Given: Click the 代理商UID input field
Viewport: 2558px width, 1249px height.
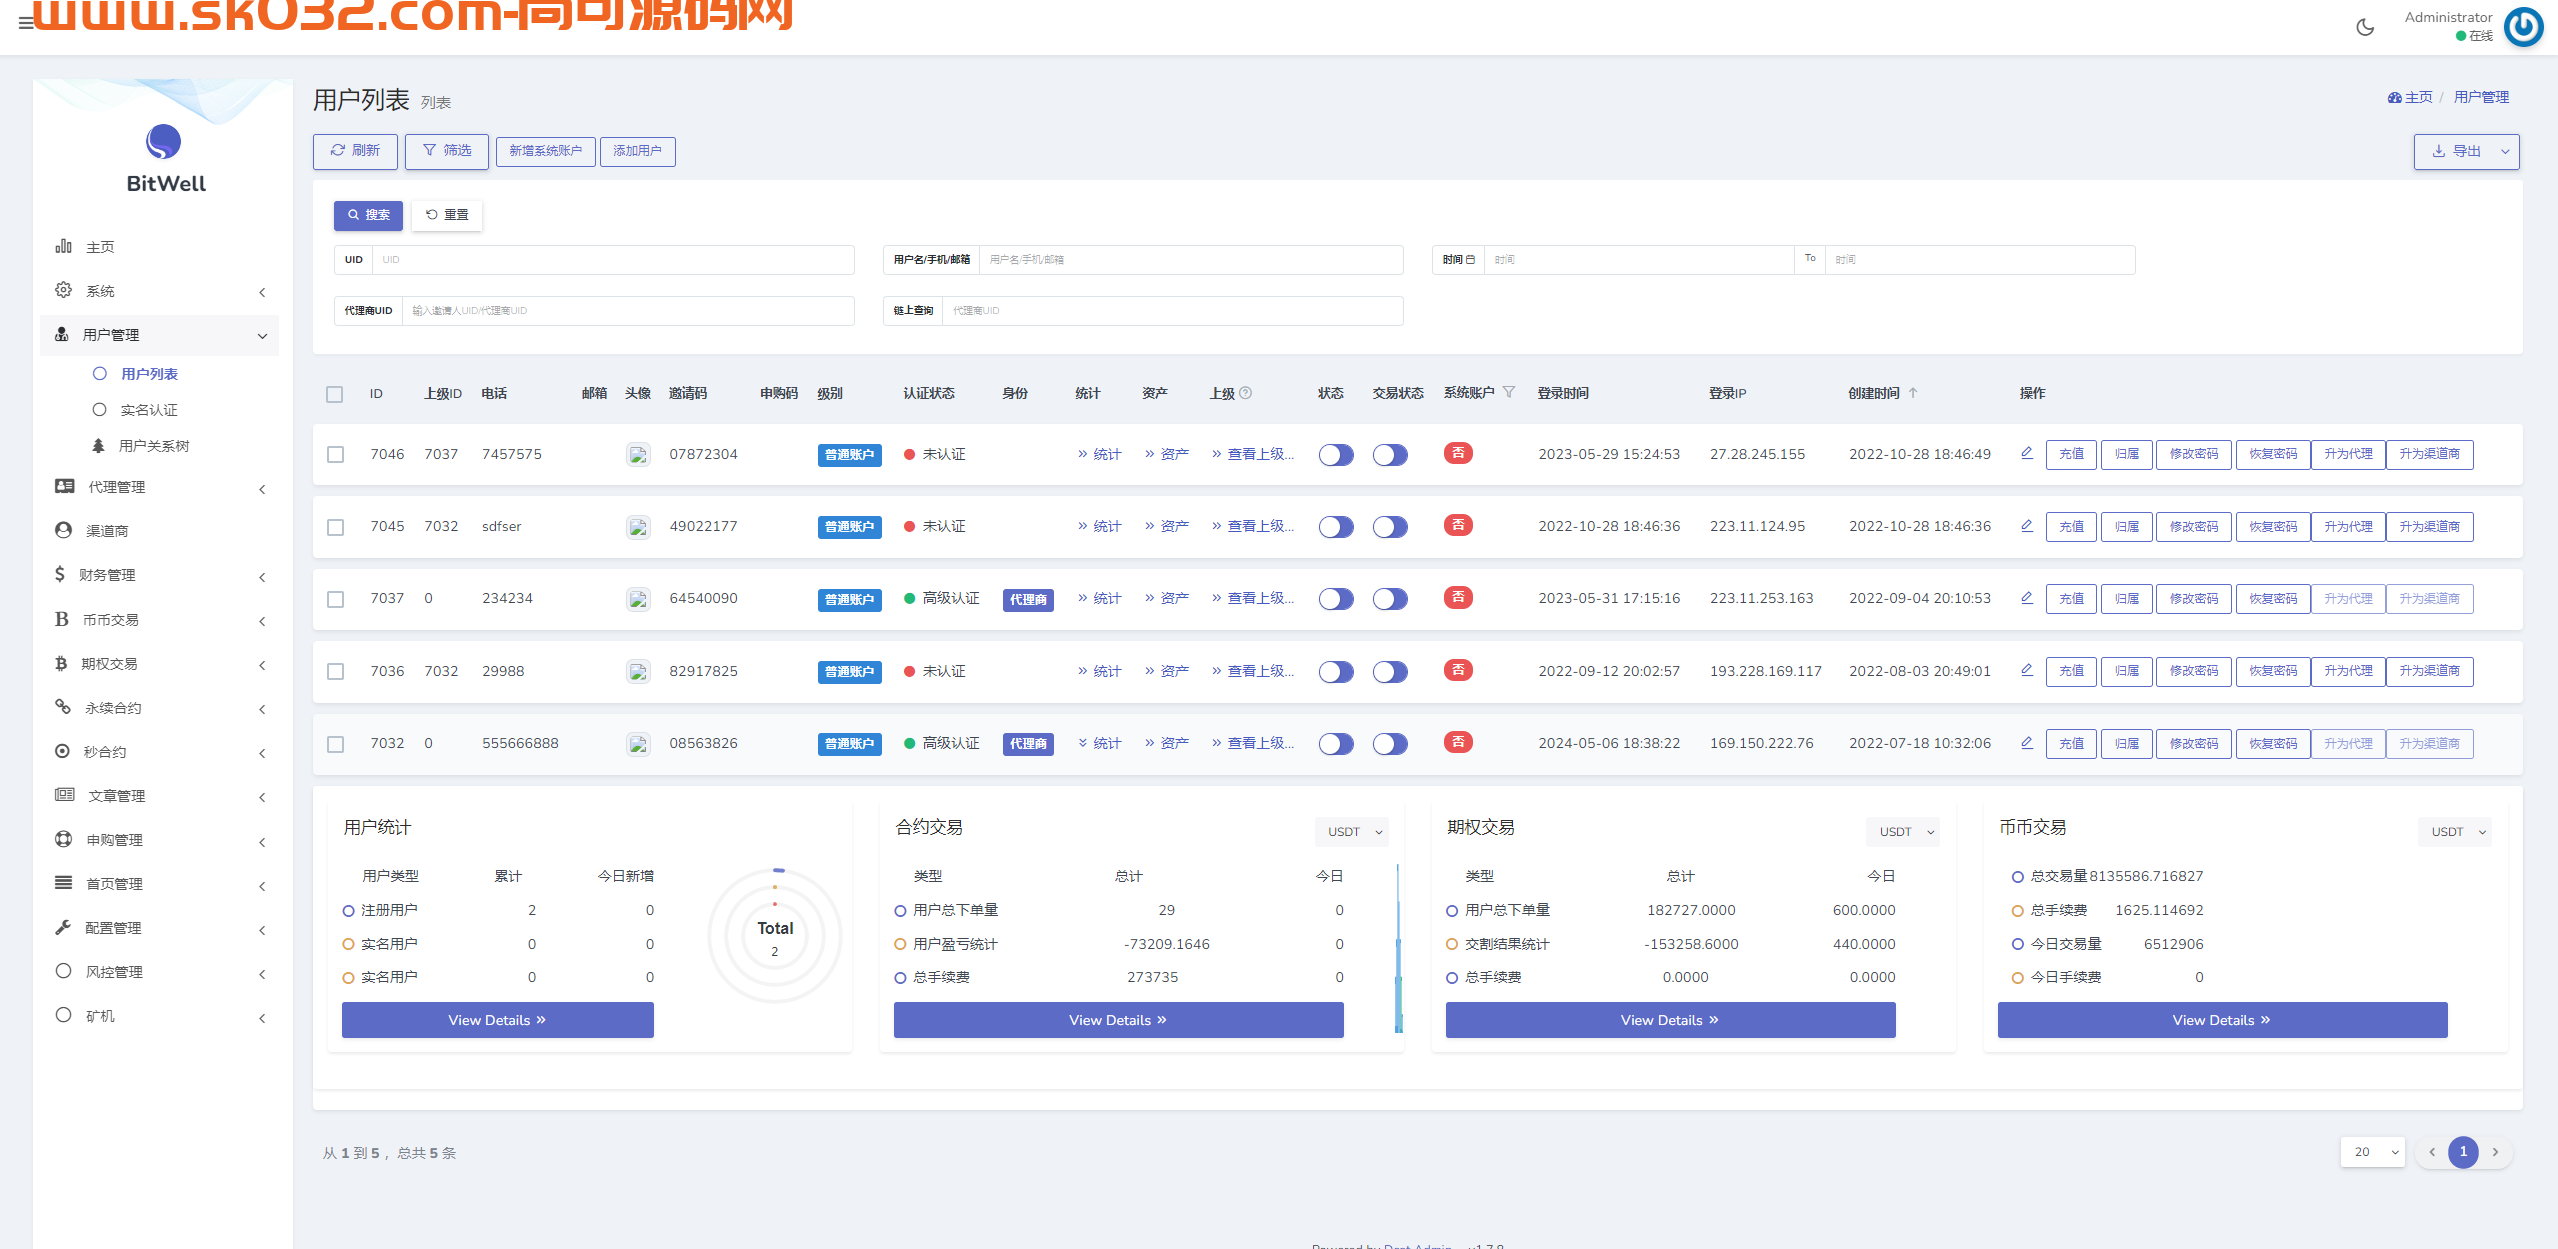Looking at the screenshot, I should 628,311.
